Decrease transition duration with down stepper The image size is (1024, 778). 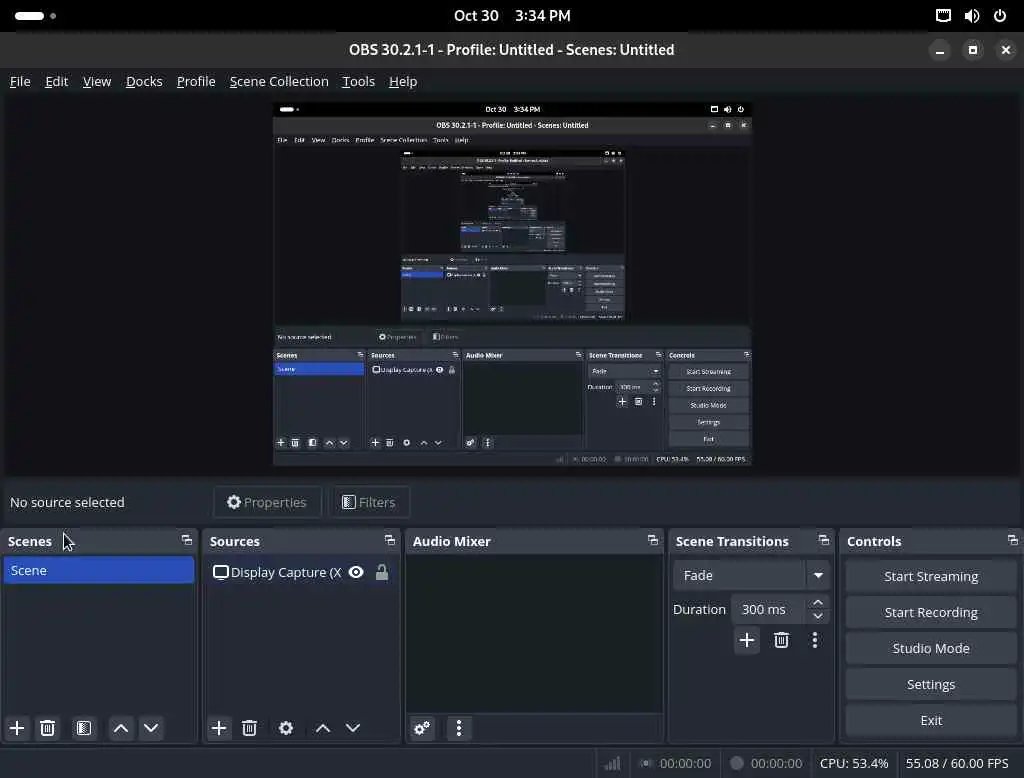click(x=818, y=616)
